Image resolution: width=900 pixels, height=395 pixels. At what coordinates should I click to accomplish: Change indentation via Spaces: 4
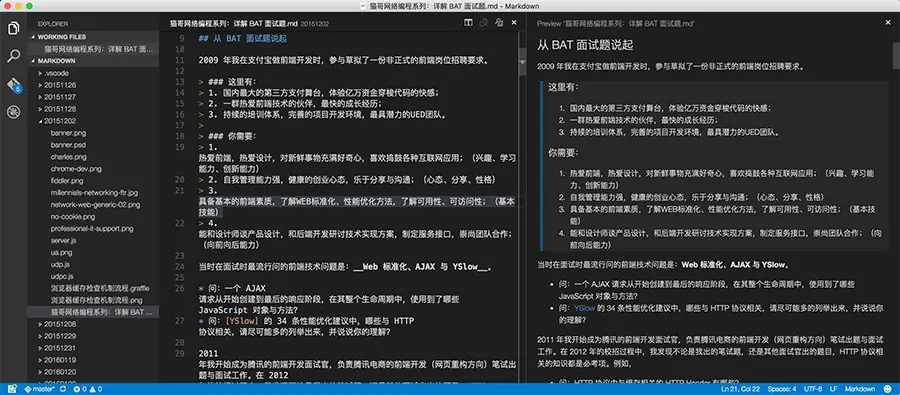coord(782,389)
